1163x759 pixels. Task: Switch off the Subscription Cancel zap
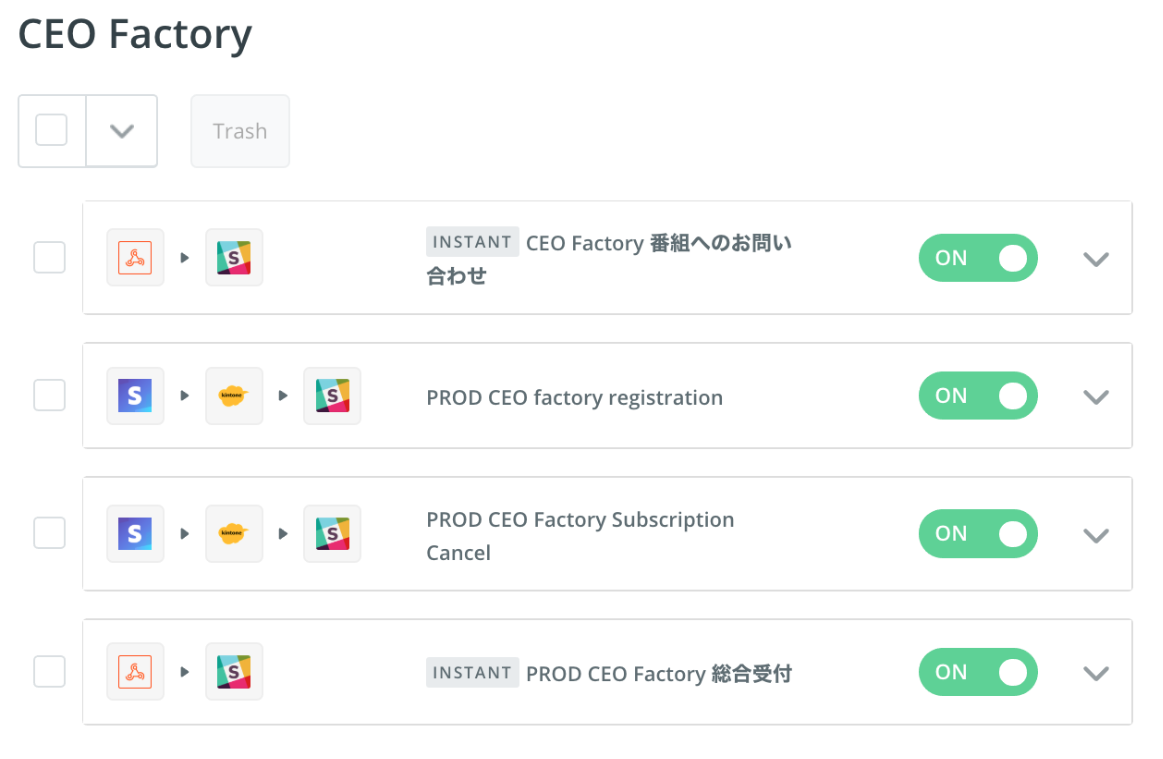point(978,533)
